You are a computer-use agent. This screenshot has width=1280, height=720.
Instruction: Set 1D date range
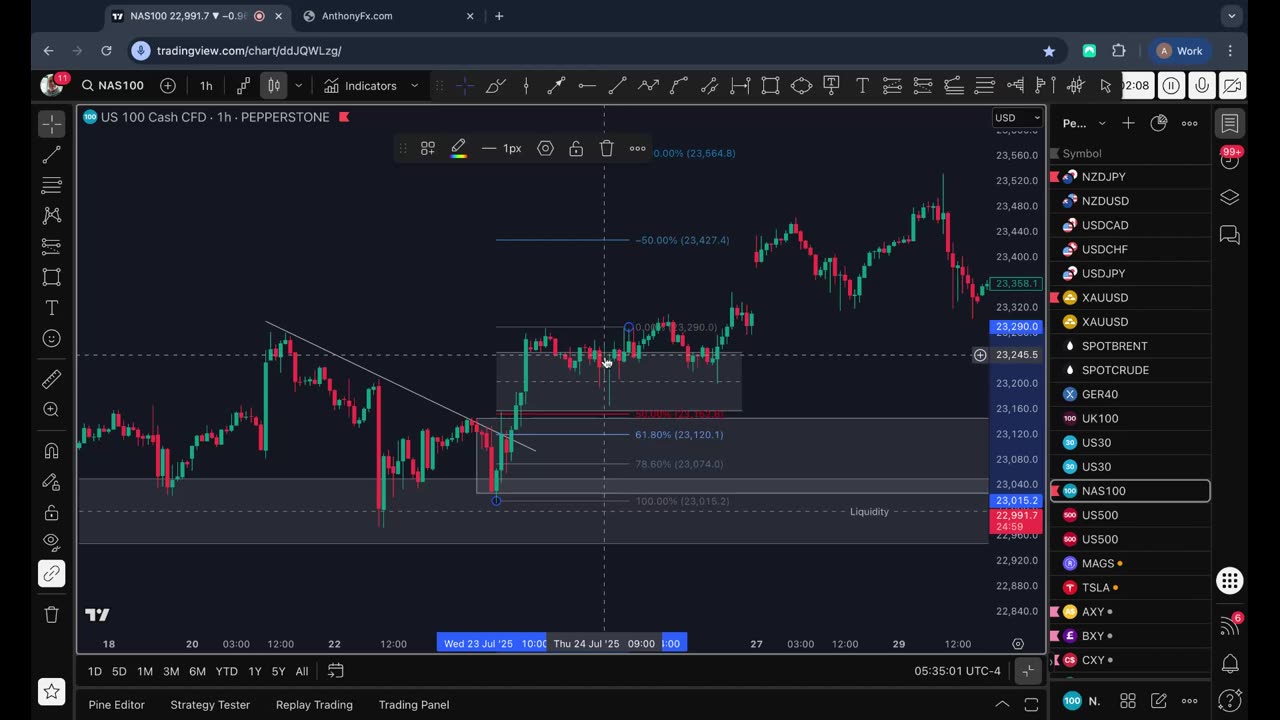click(94, 671)
